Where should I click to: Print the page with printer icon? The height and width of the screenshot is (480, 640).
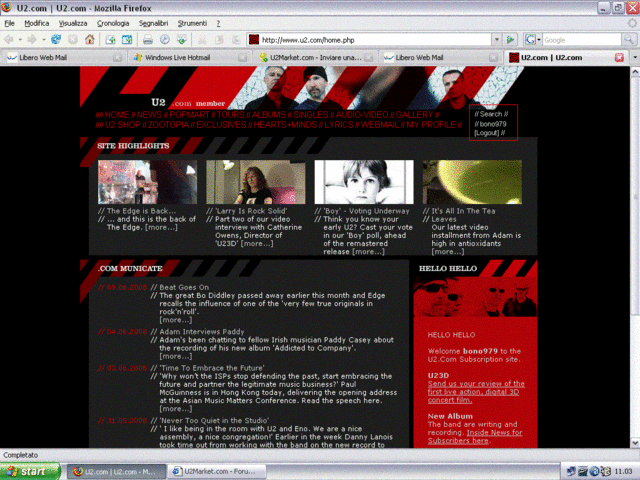click(x=148, y=40)
